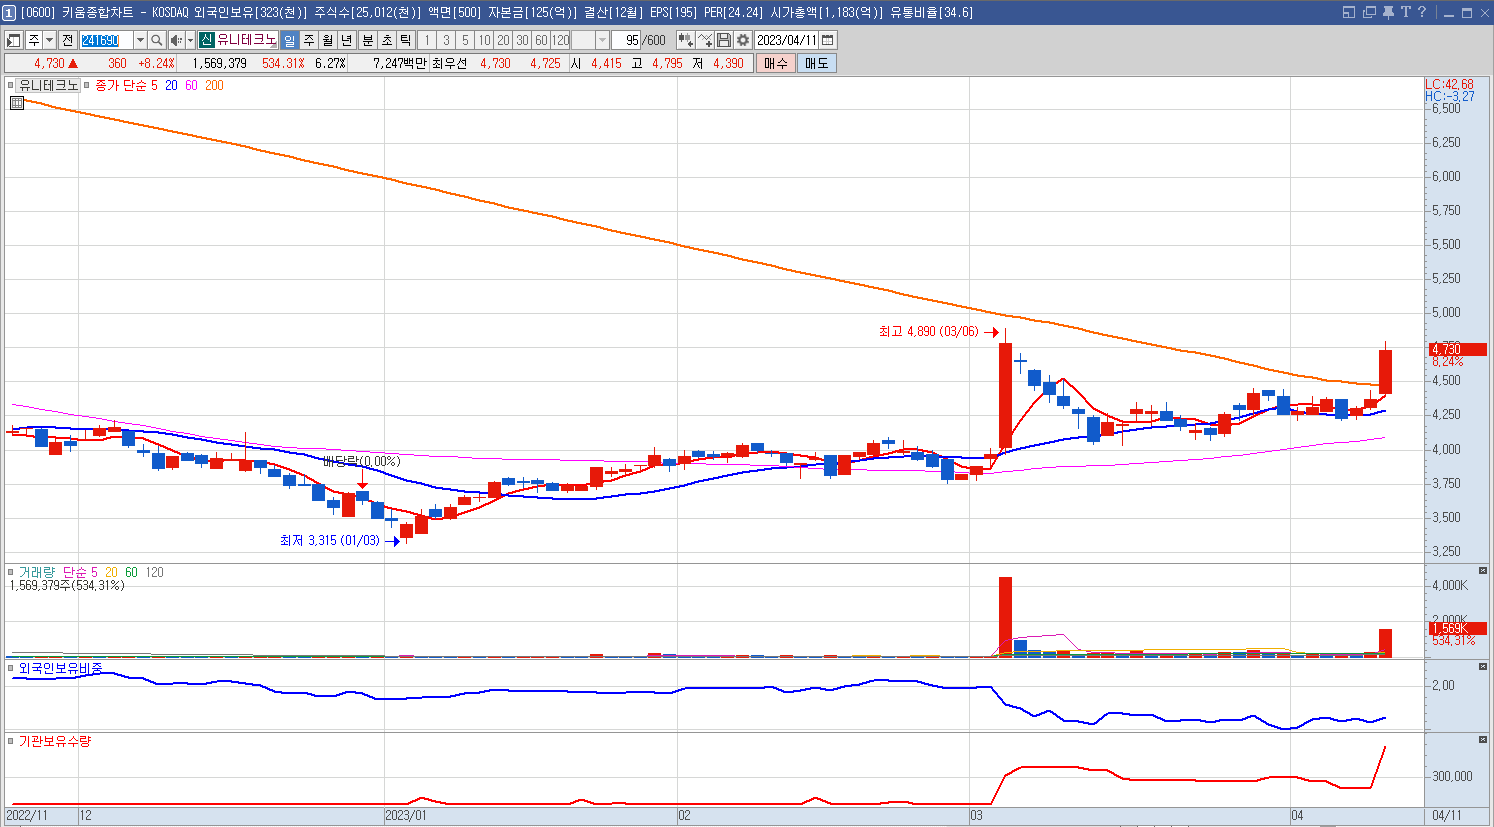Click the green 신 badge icon

[x=206, y=40]
